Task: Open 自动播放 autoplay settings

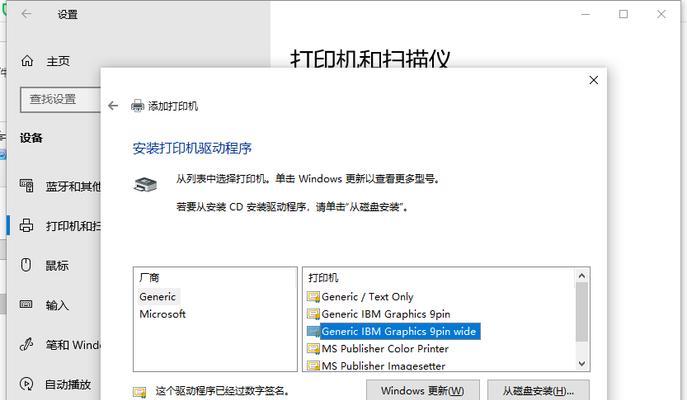Action: [68, 384]
